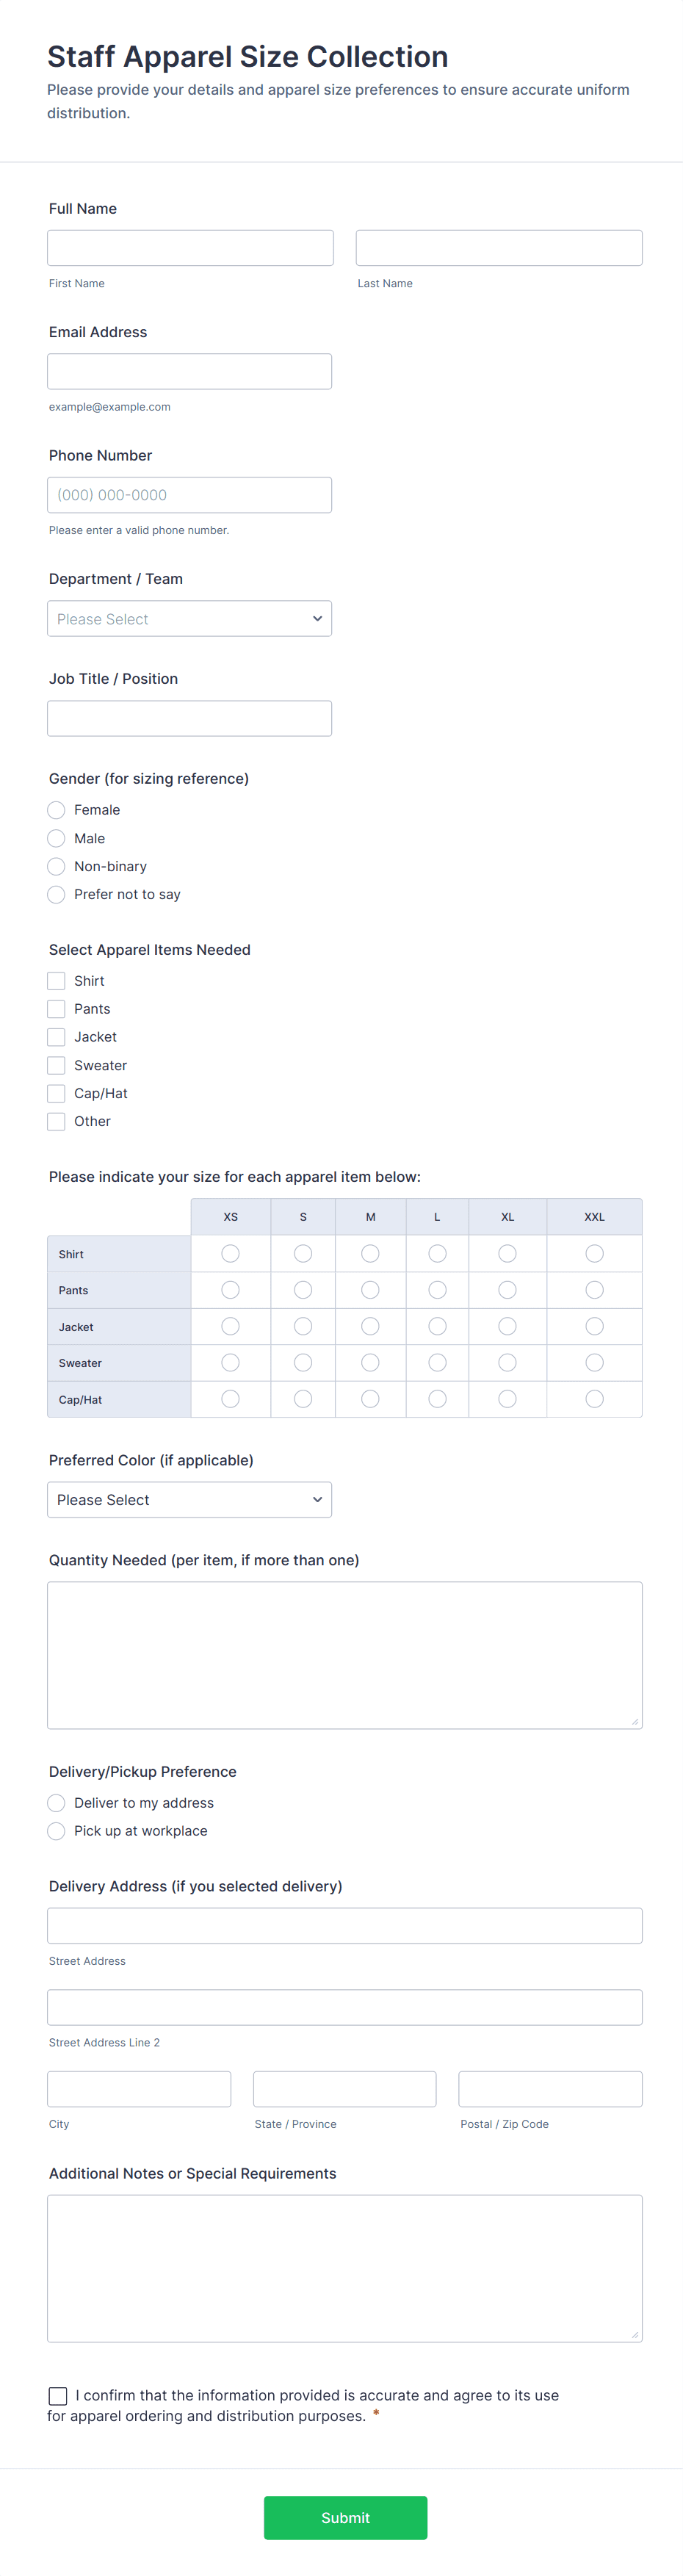Expand the Preferred Color dropdown
The width and height of the screenshot is (683, 2576).
189,1499
